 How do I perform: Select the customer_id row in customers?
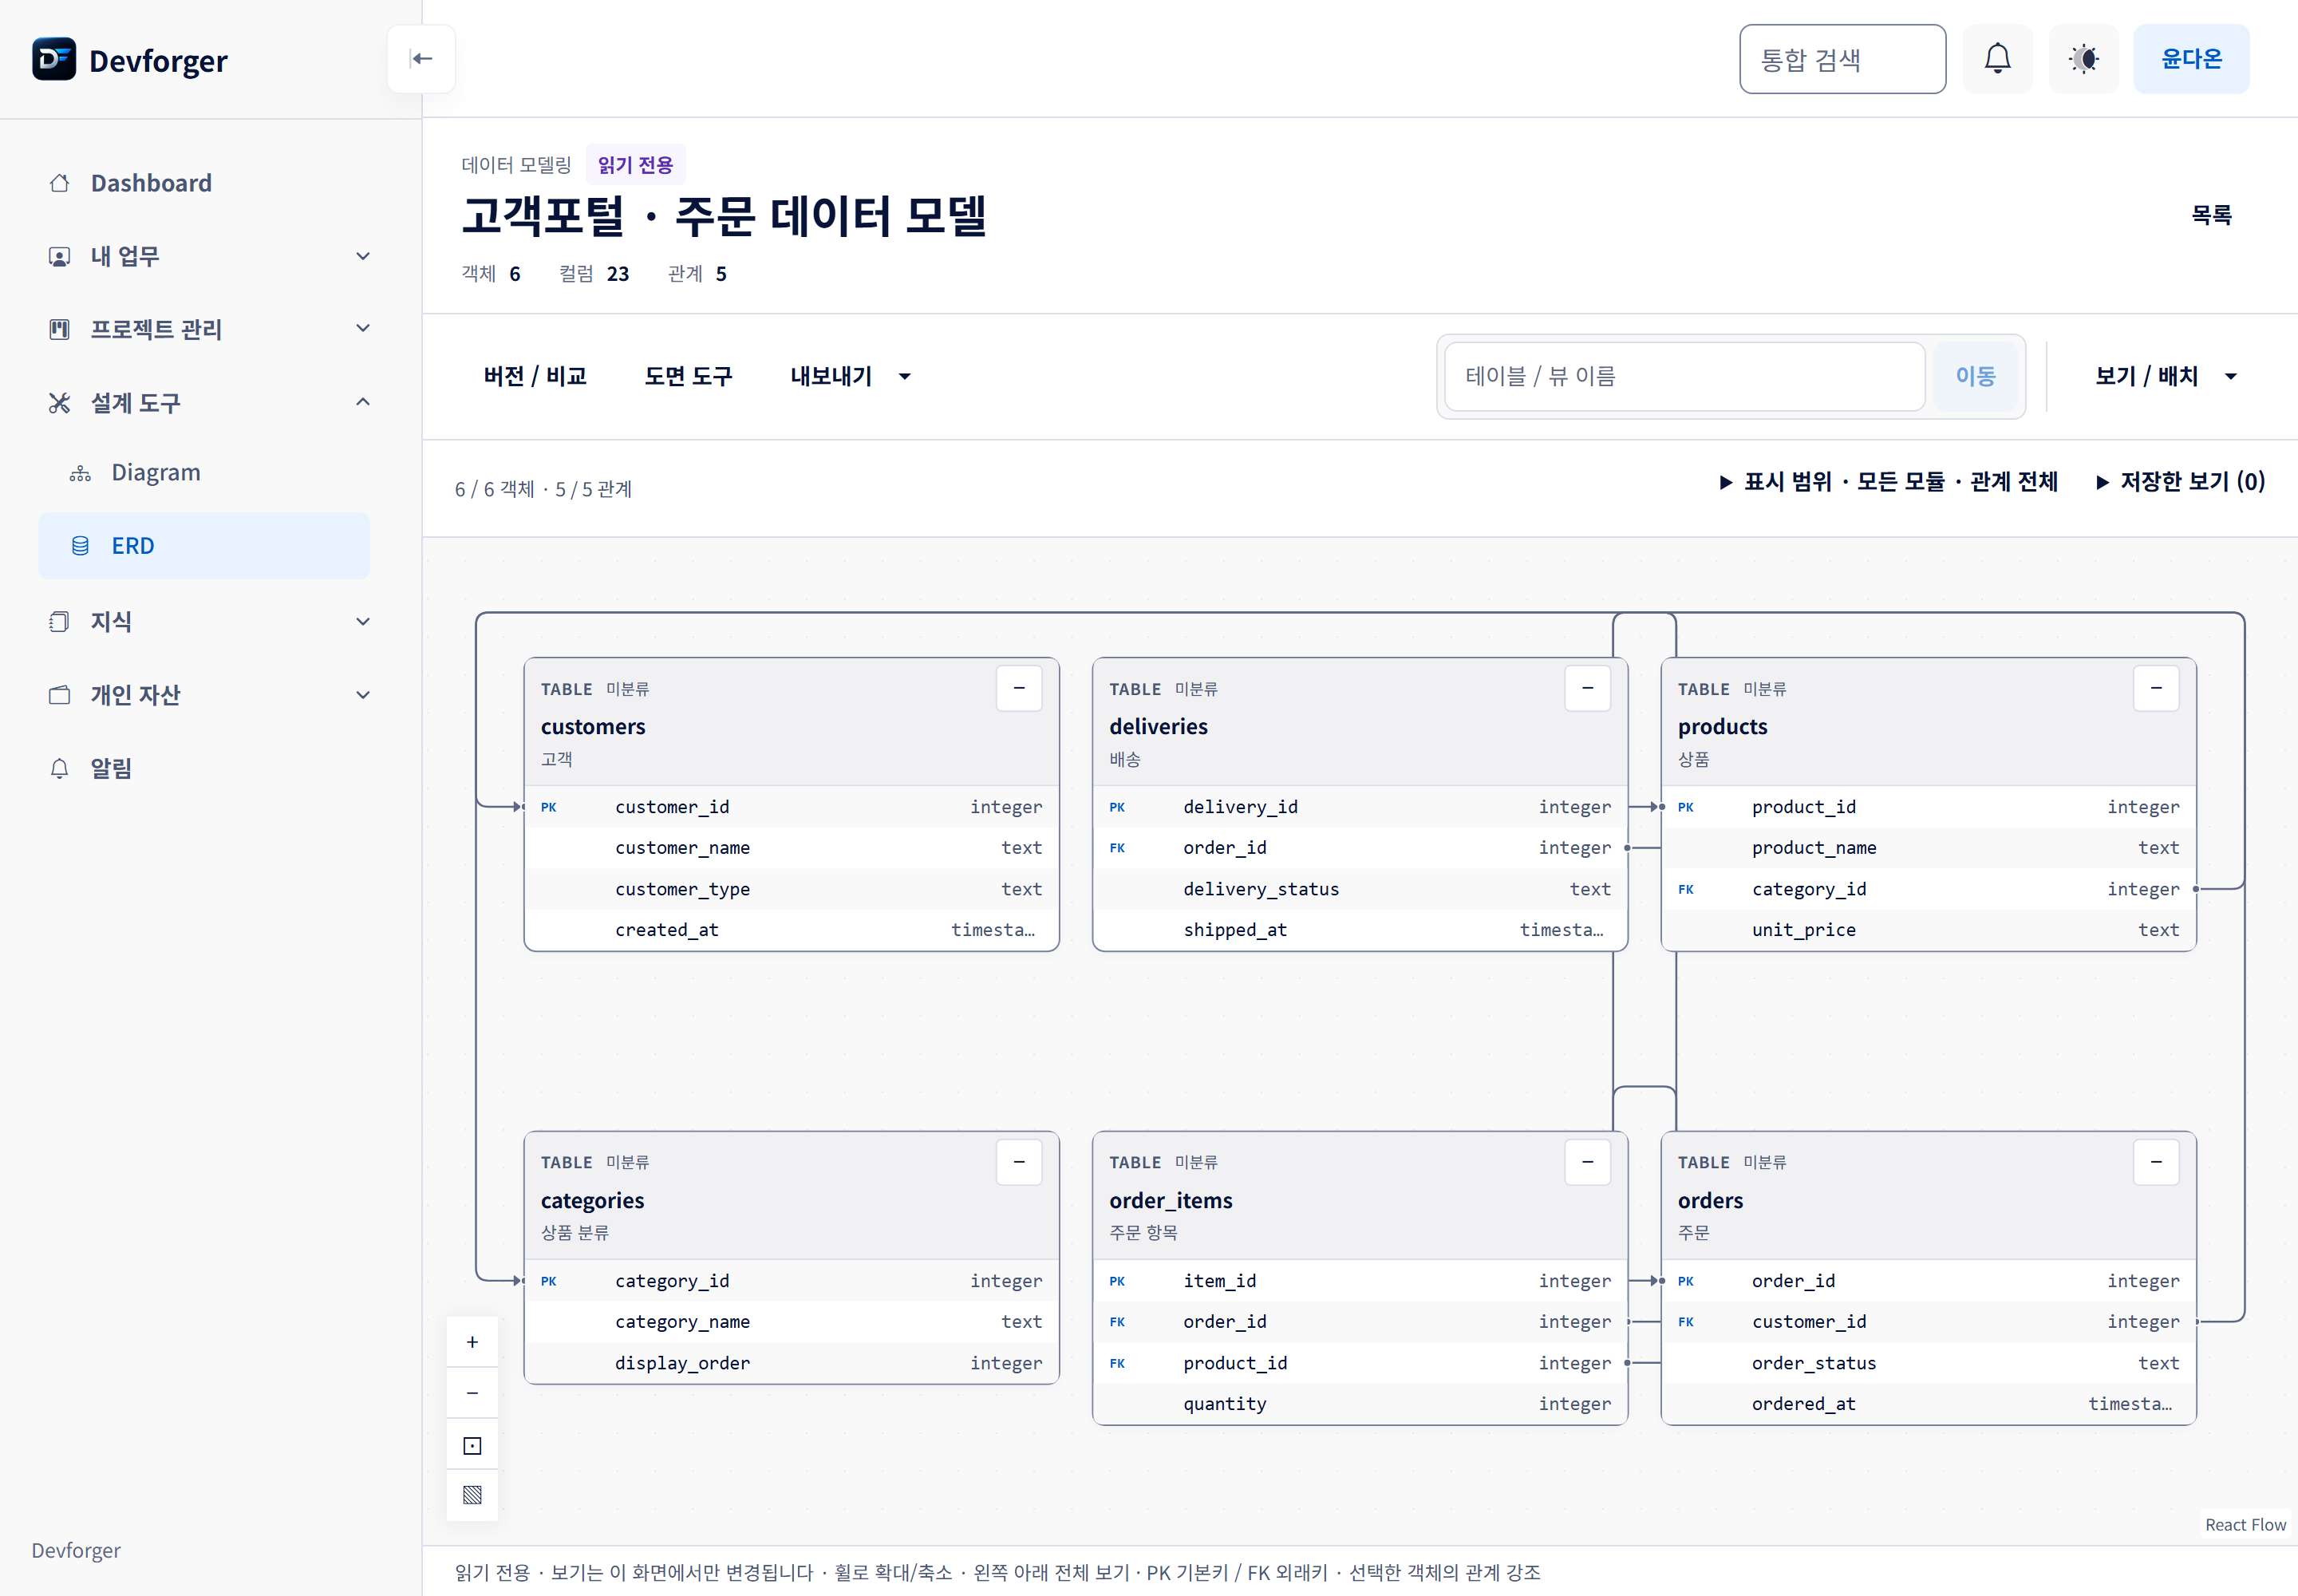coord(791,807)
